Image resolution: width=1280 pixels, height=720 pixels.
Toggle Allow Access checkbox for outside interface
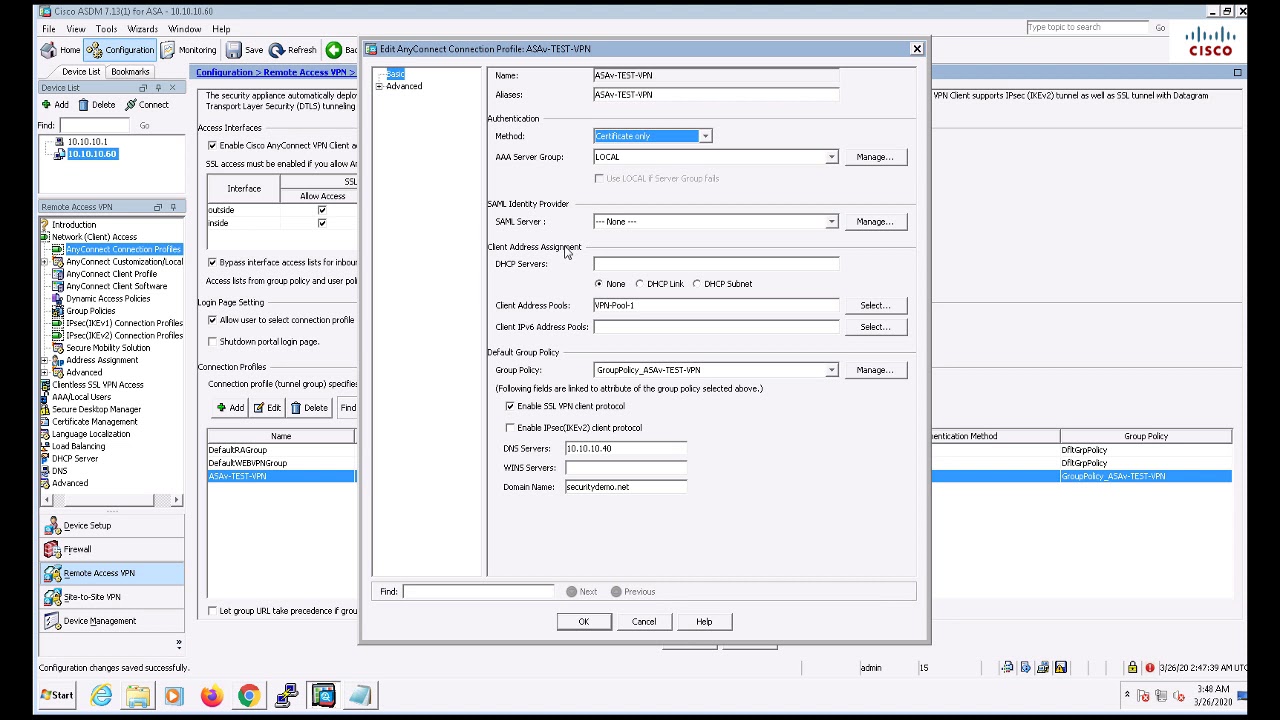click(x=322, y=210)
